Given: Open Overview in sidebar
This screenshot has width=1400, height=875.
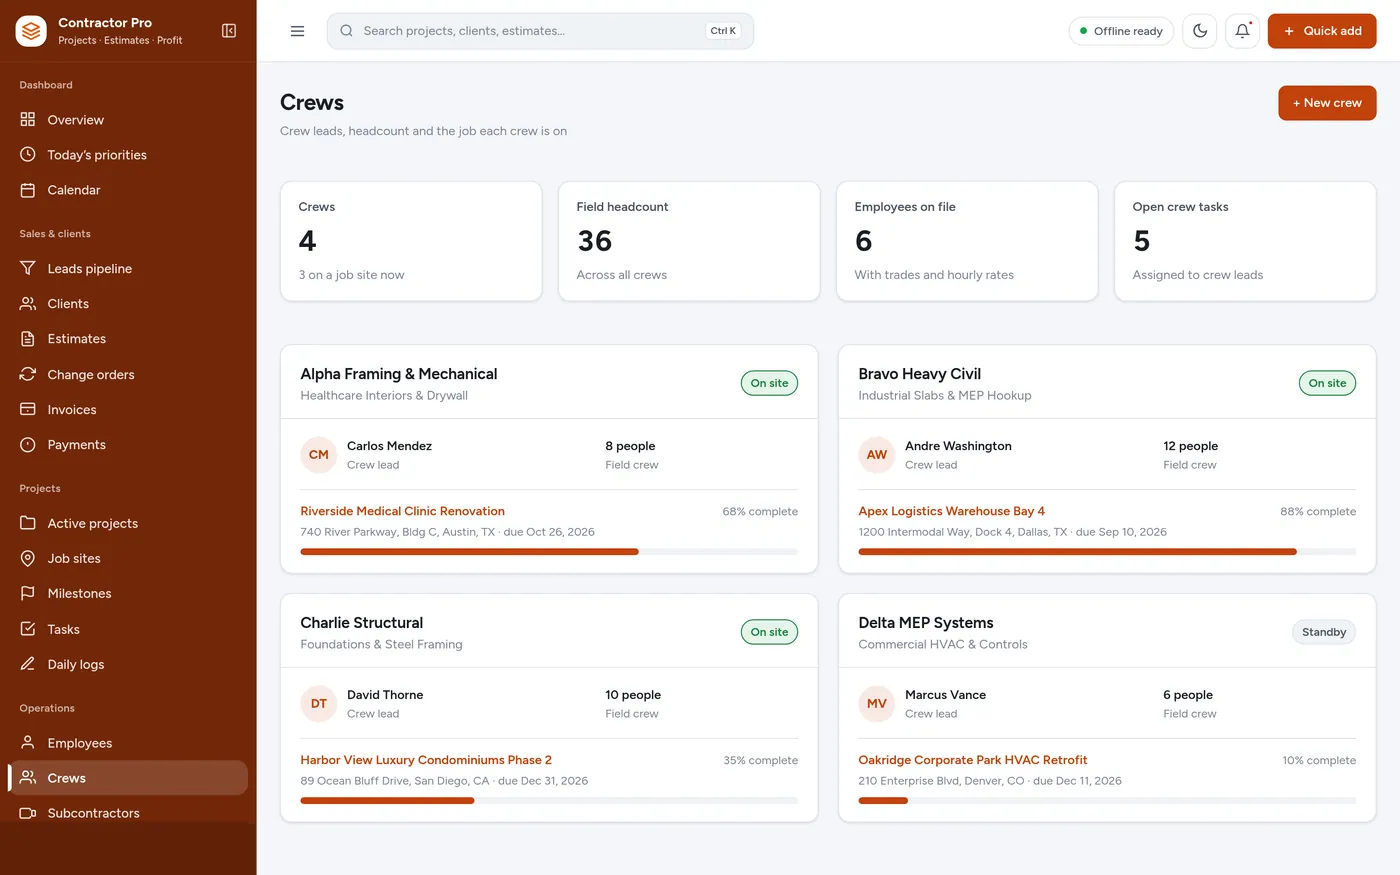Looking at the screenshot, I should pos(128,120).
